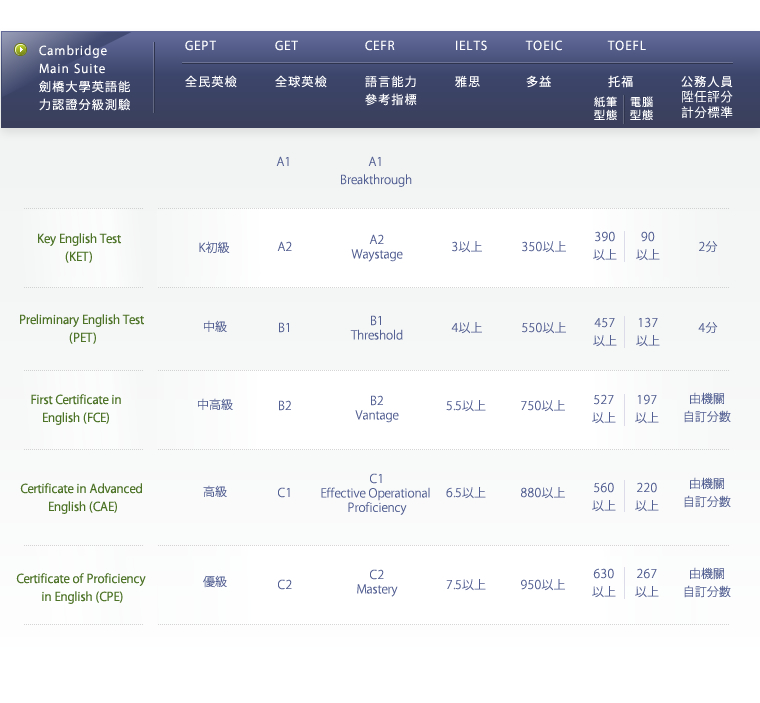Screen dimensions: 760x703
Task: Click the K初級 GEPT cell
Action: click(214, 248)
